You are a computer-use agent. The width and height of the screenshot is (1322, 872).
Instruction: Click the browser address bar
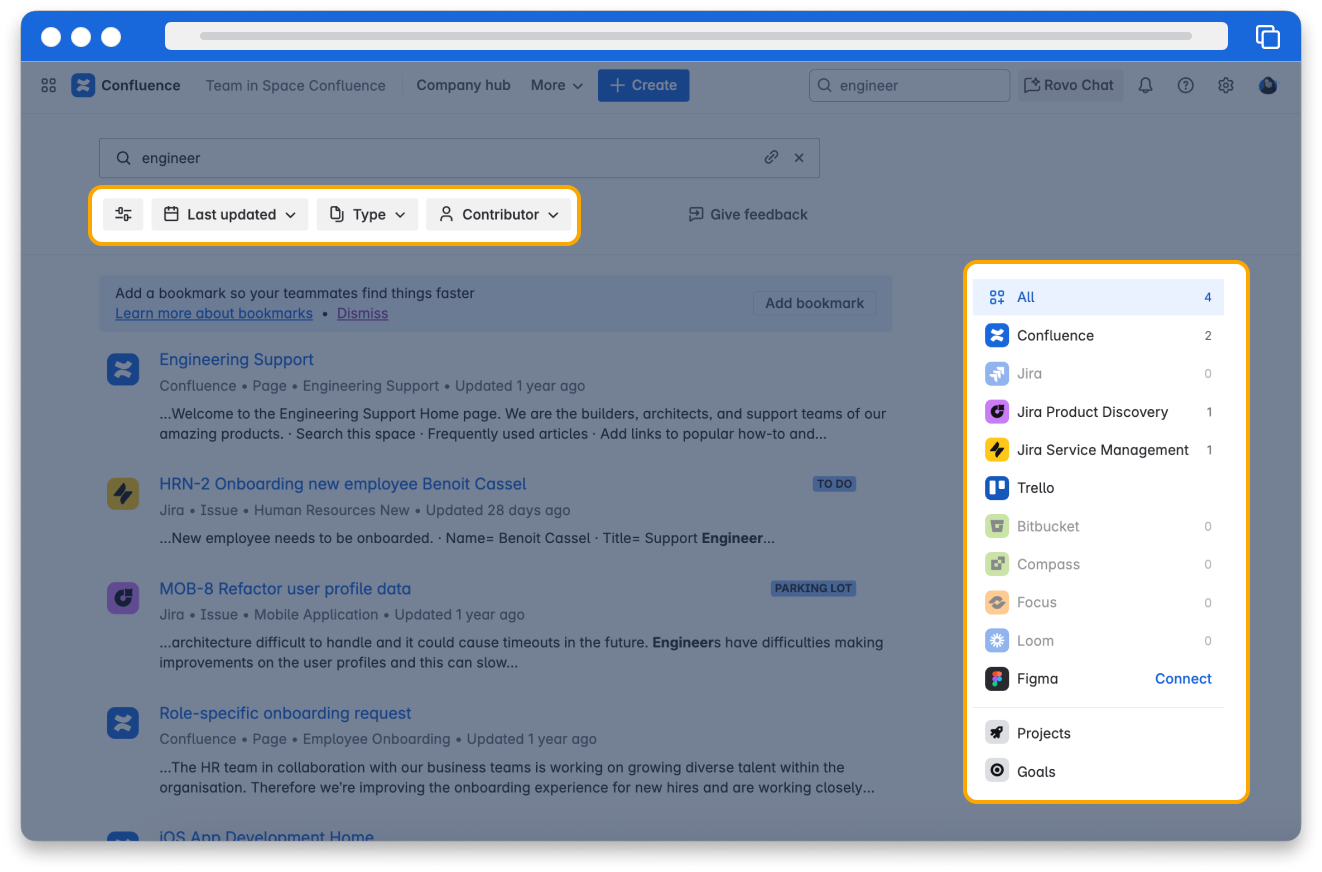pyautogui.click(x=696, y=36)
